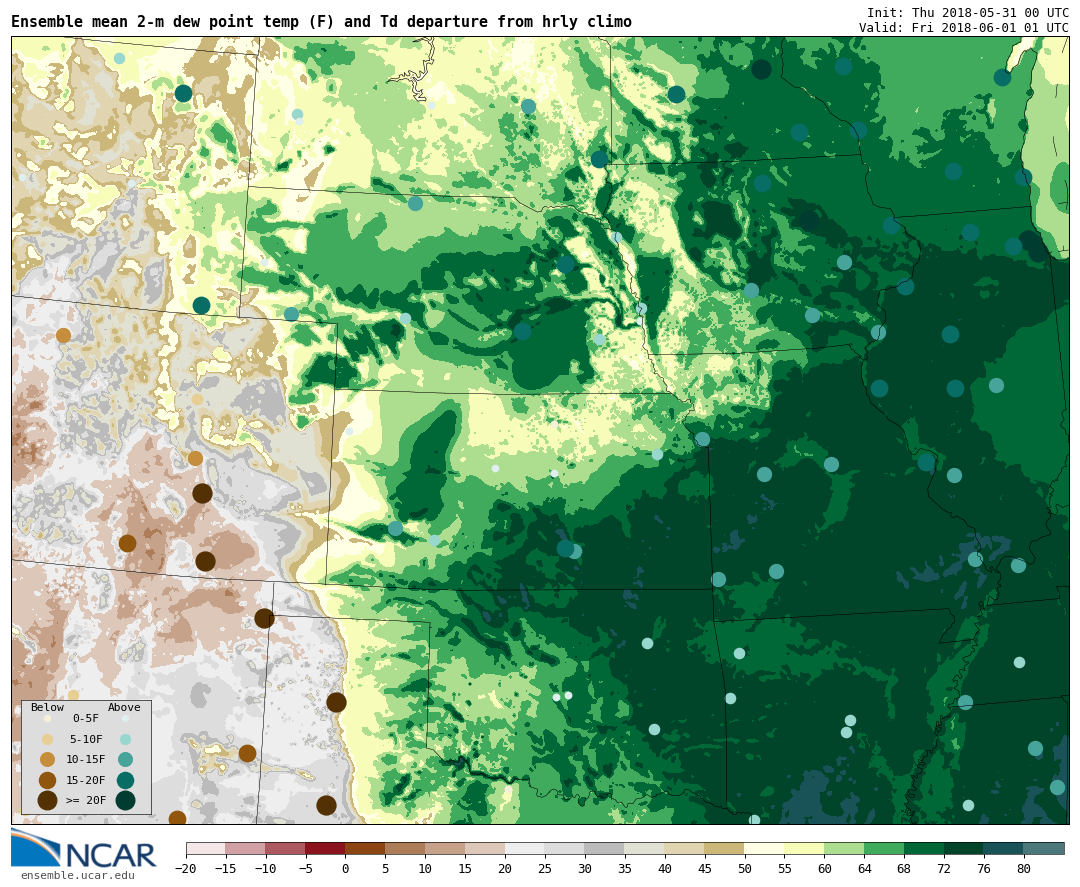This screenshot has width=1080, height=887.
Task: Click the legend's Above 0-5F pale dot
Action: pyautogui.click(x=125, y=719)
